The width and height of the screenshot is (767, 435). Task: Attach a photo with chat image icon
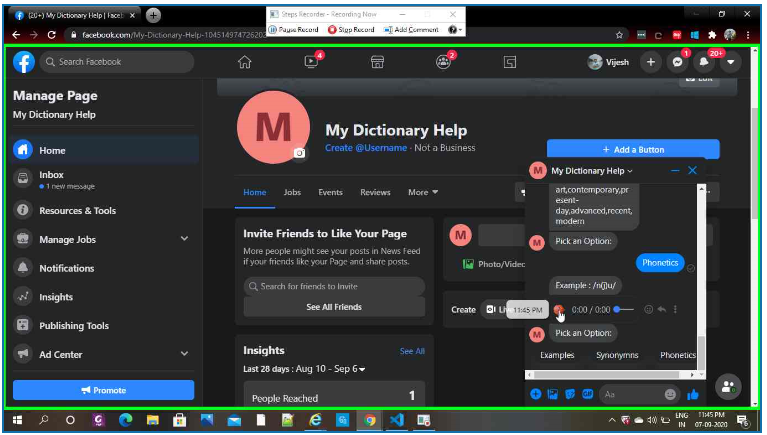[553, 394]
